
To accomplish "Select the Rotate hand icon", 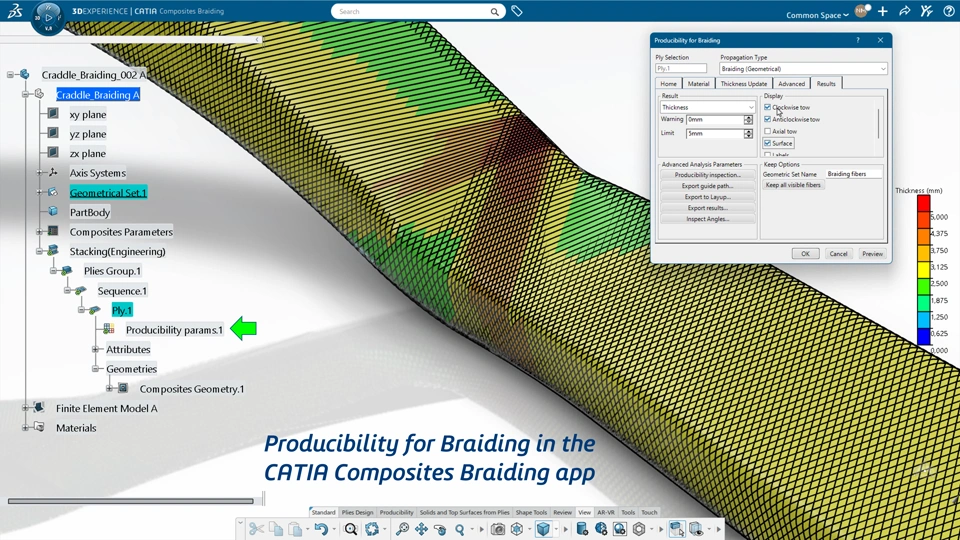I will pos(440,528).
